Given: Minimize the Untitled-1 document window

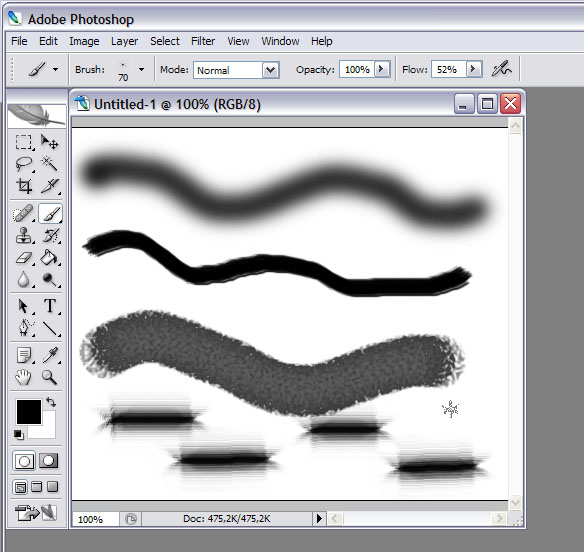Looking at the screenshot, I should 464,104.
